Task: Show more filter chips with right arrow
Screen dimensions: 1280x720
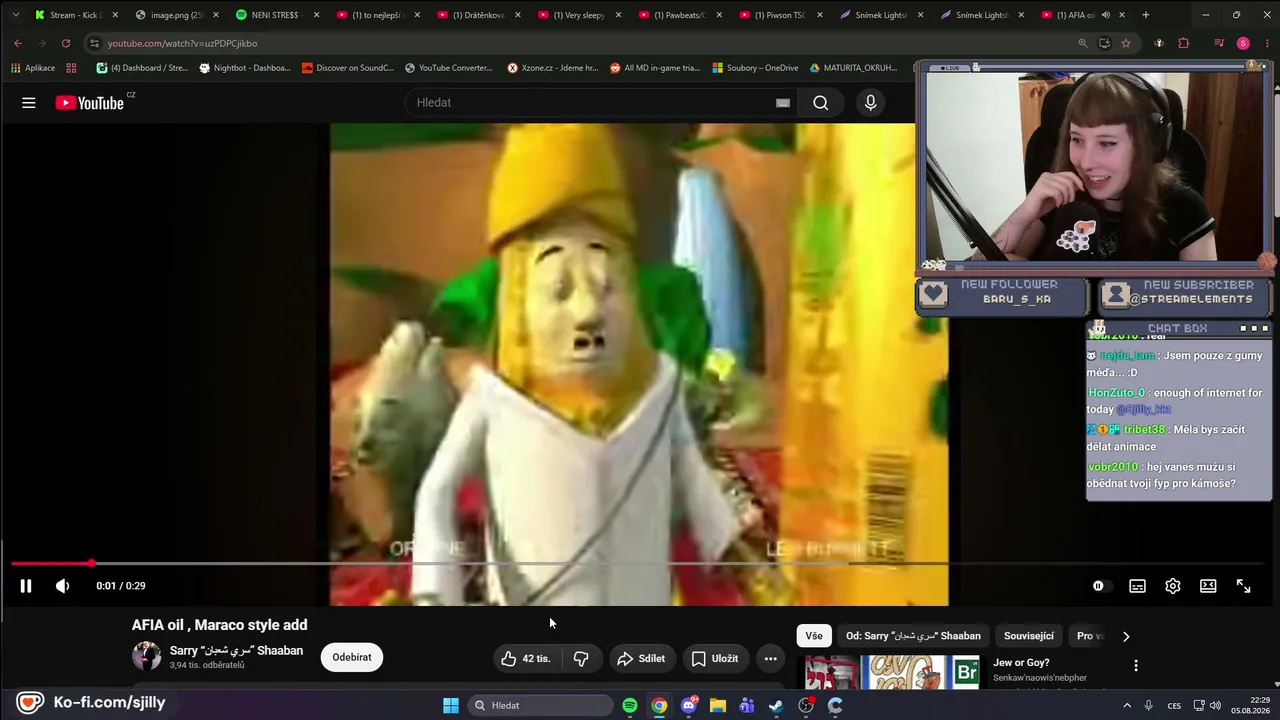Action: click(1126, 636)
